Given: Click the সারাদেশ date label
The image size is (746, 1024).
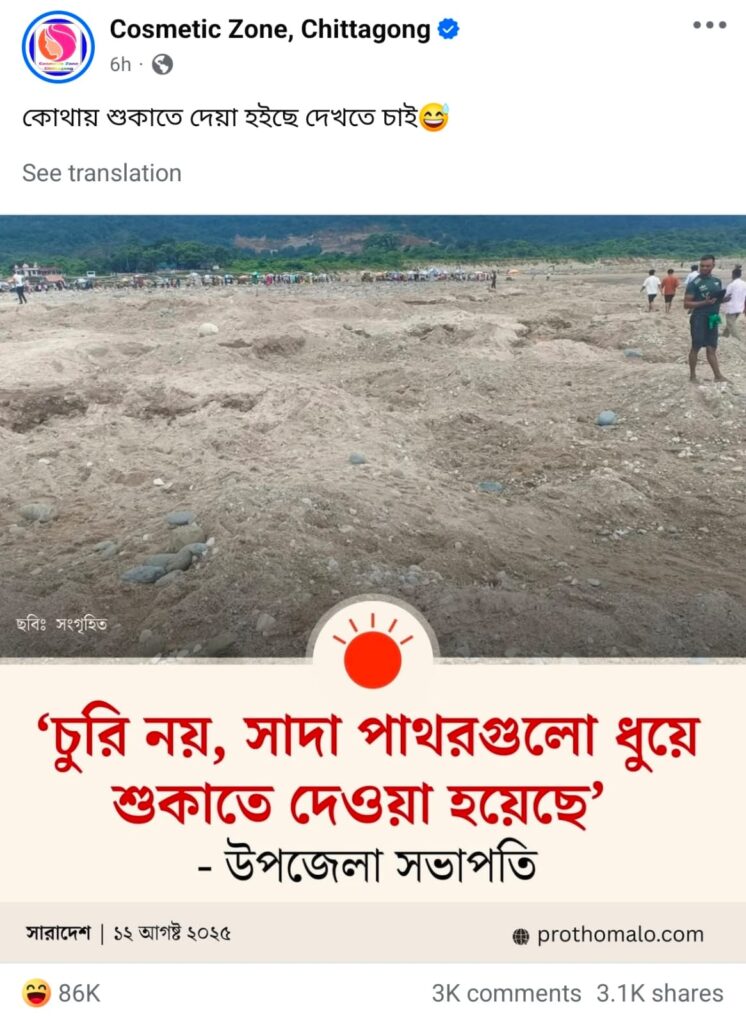Looking at the screenshot, I should (127, 933).
